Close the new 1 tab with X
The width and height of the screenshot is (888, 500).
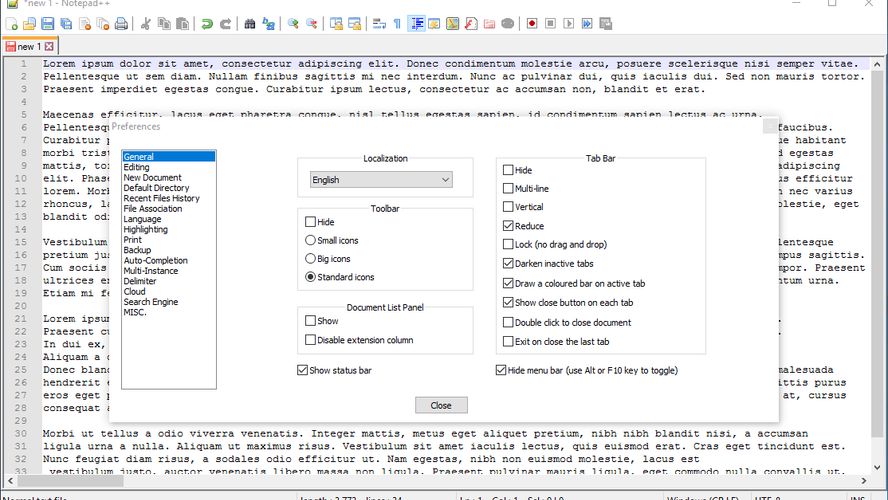tap(49, 46)
